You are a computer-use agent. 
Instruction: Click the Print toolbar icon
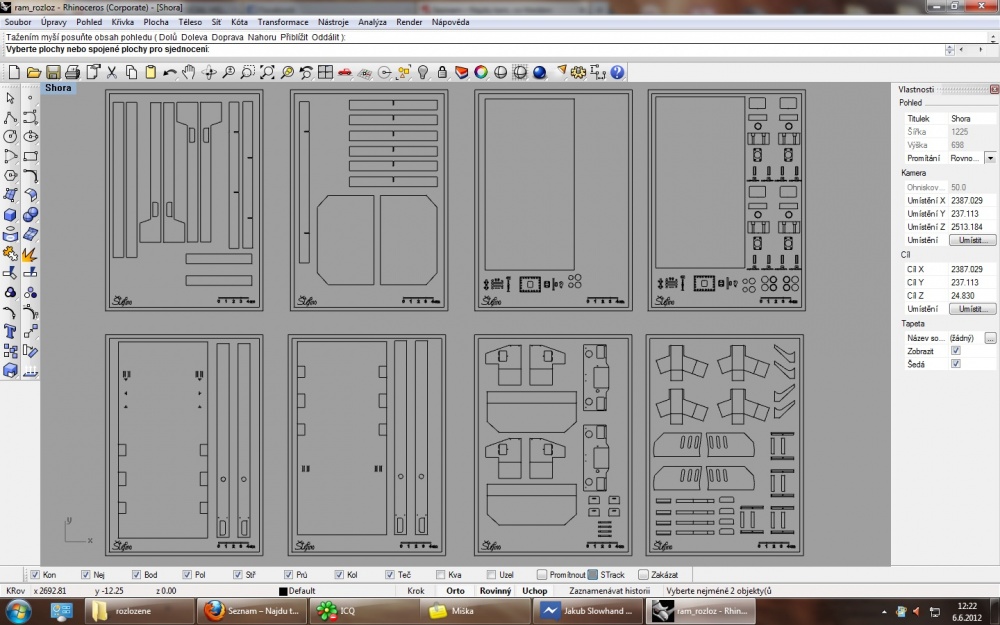(x=73, y=72)
